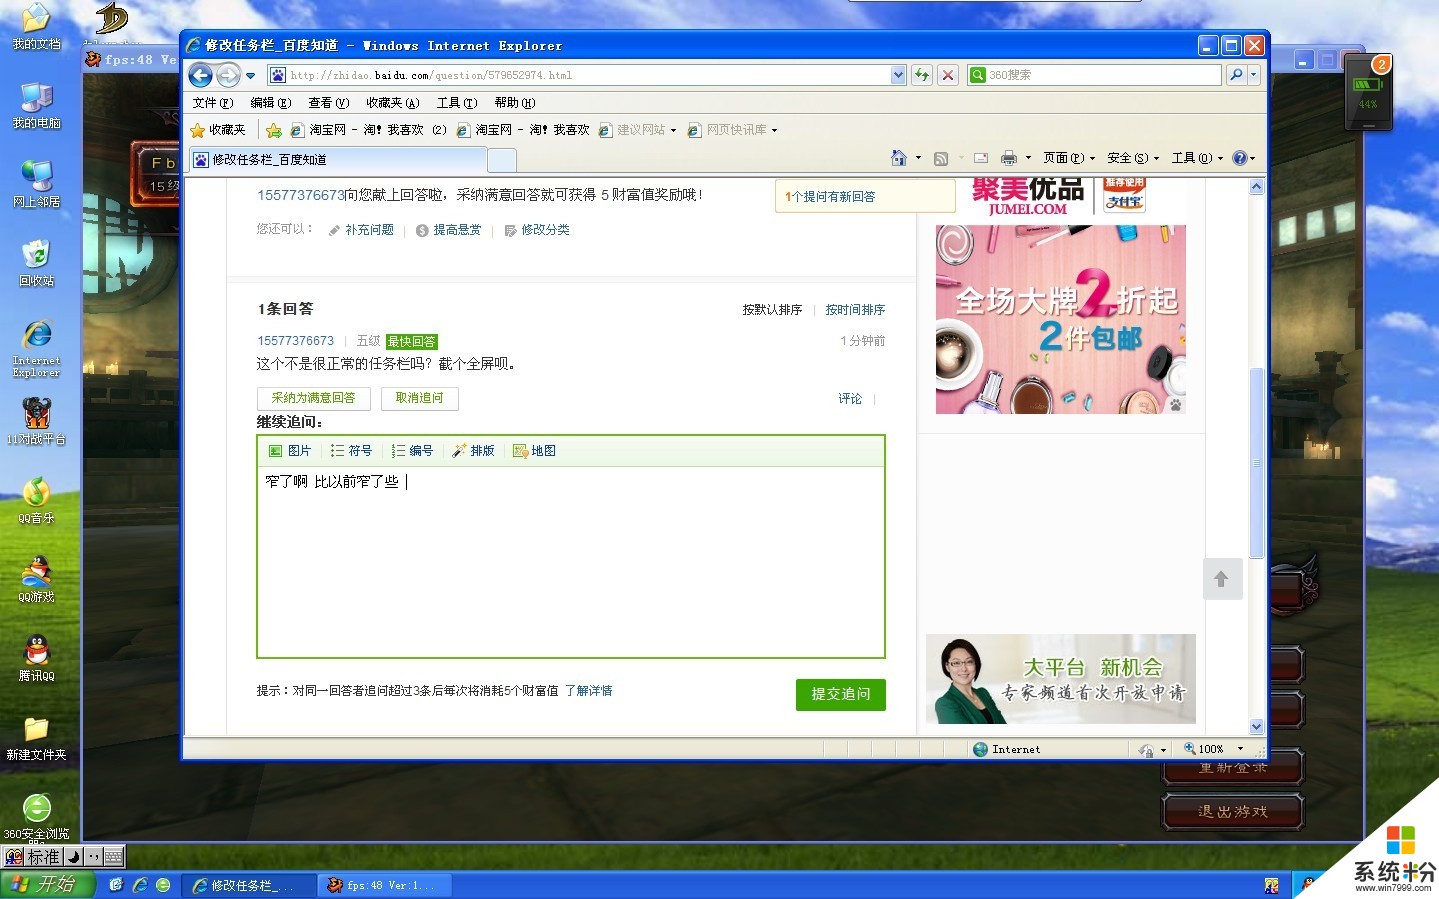The image size is (1439, 899).
Task: Click 采纳为满意回答 button
Action: (313, 398)
